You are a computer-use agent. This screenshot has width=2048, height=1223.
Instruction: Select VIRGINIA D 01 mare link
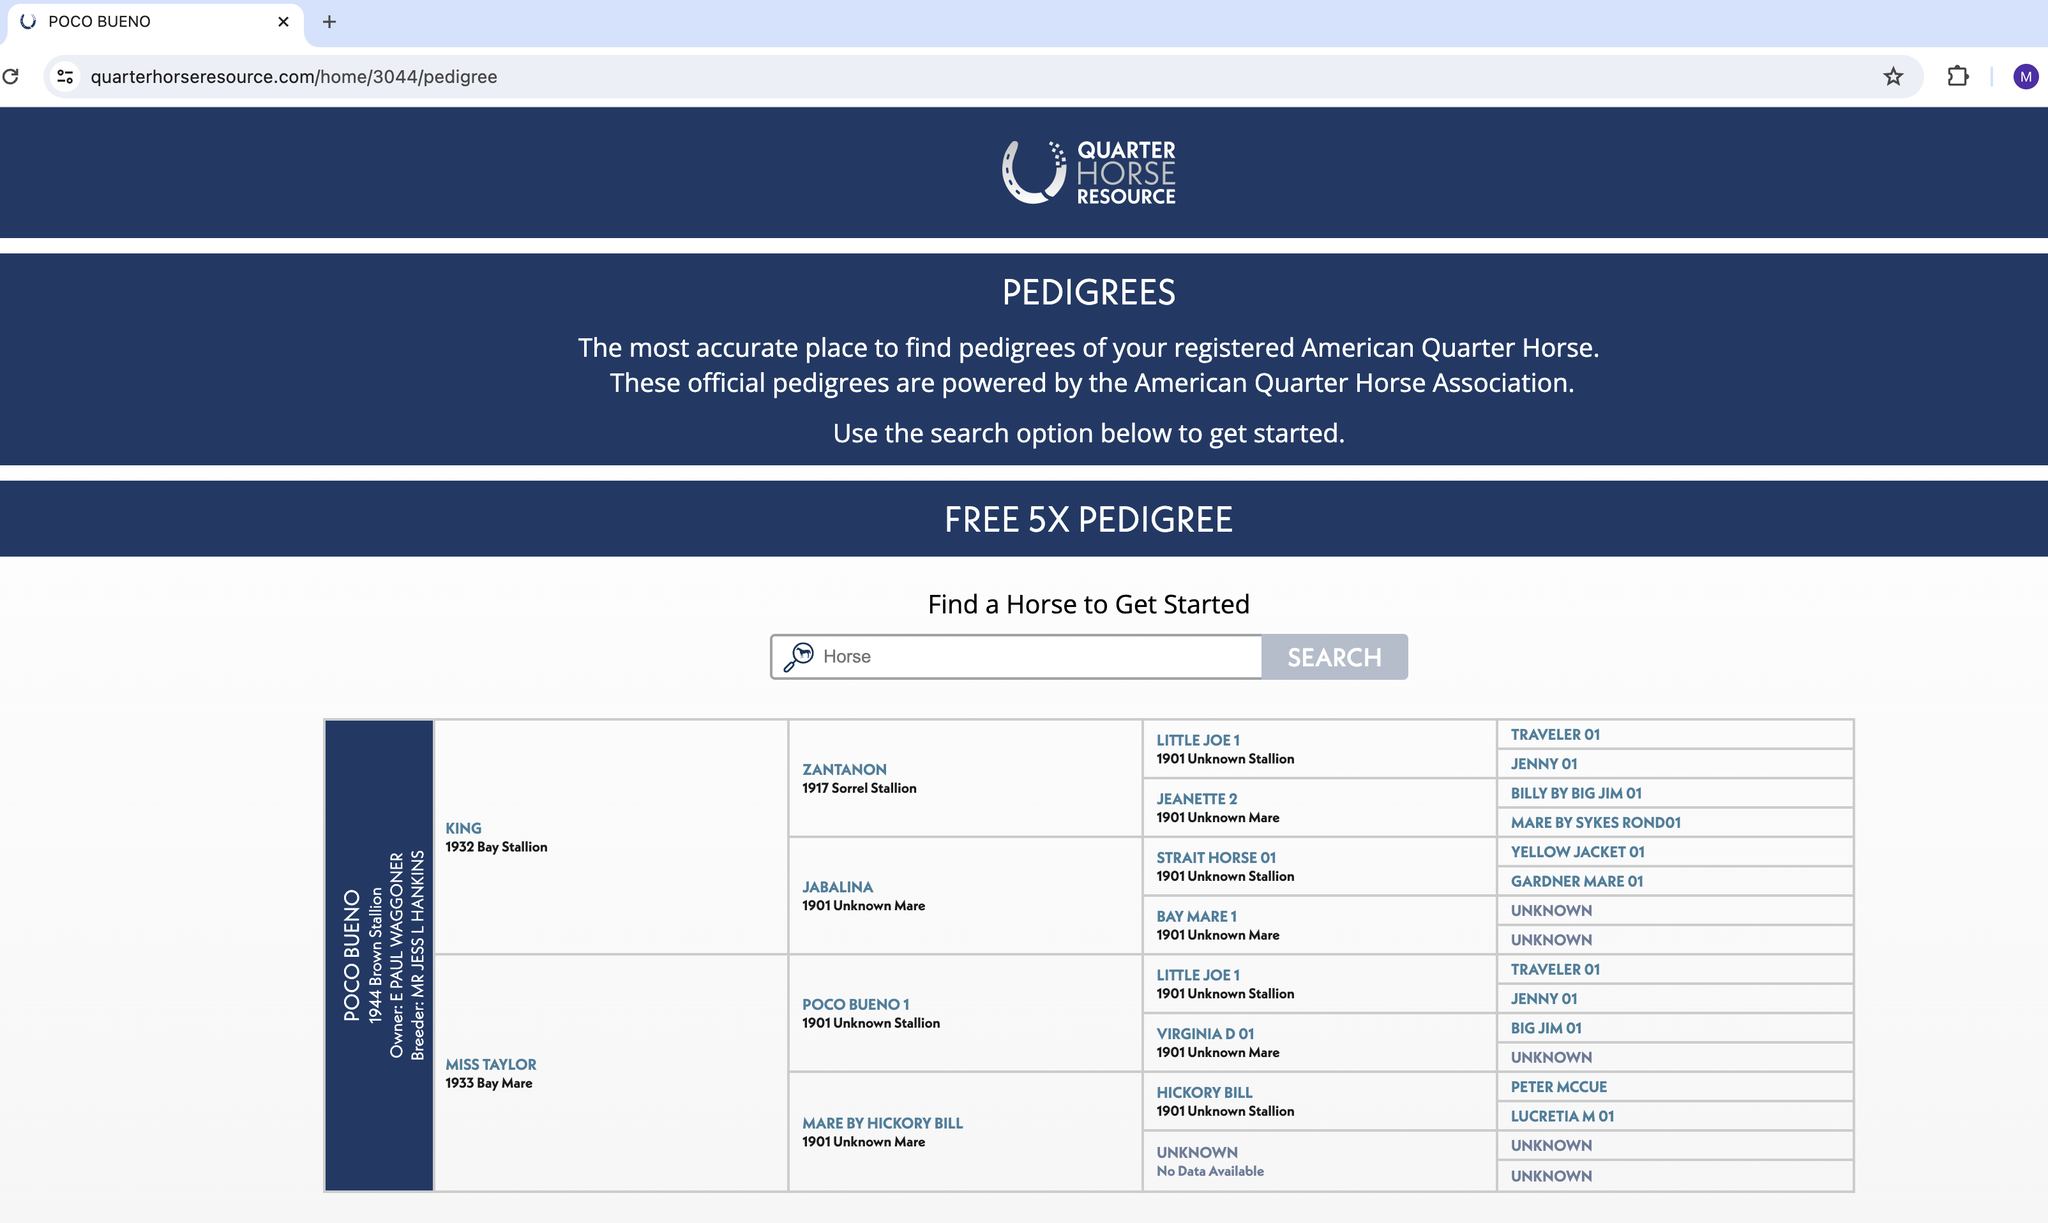click(1205, 1034)
